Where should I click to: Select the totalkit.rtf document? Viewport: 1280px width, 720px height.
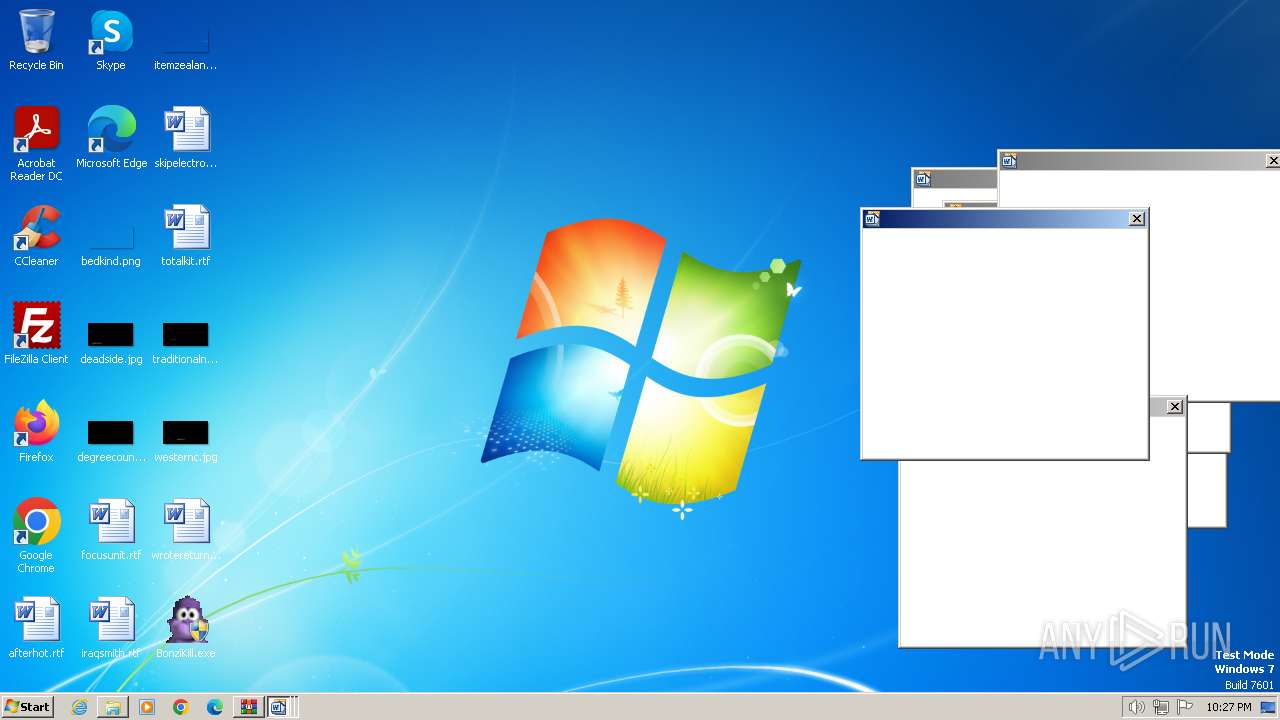pos(186,236)
